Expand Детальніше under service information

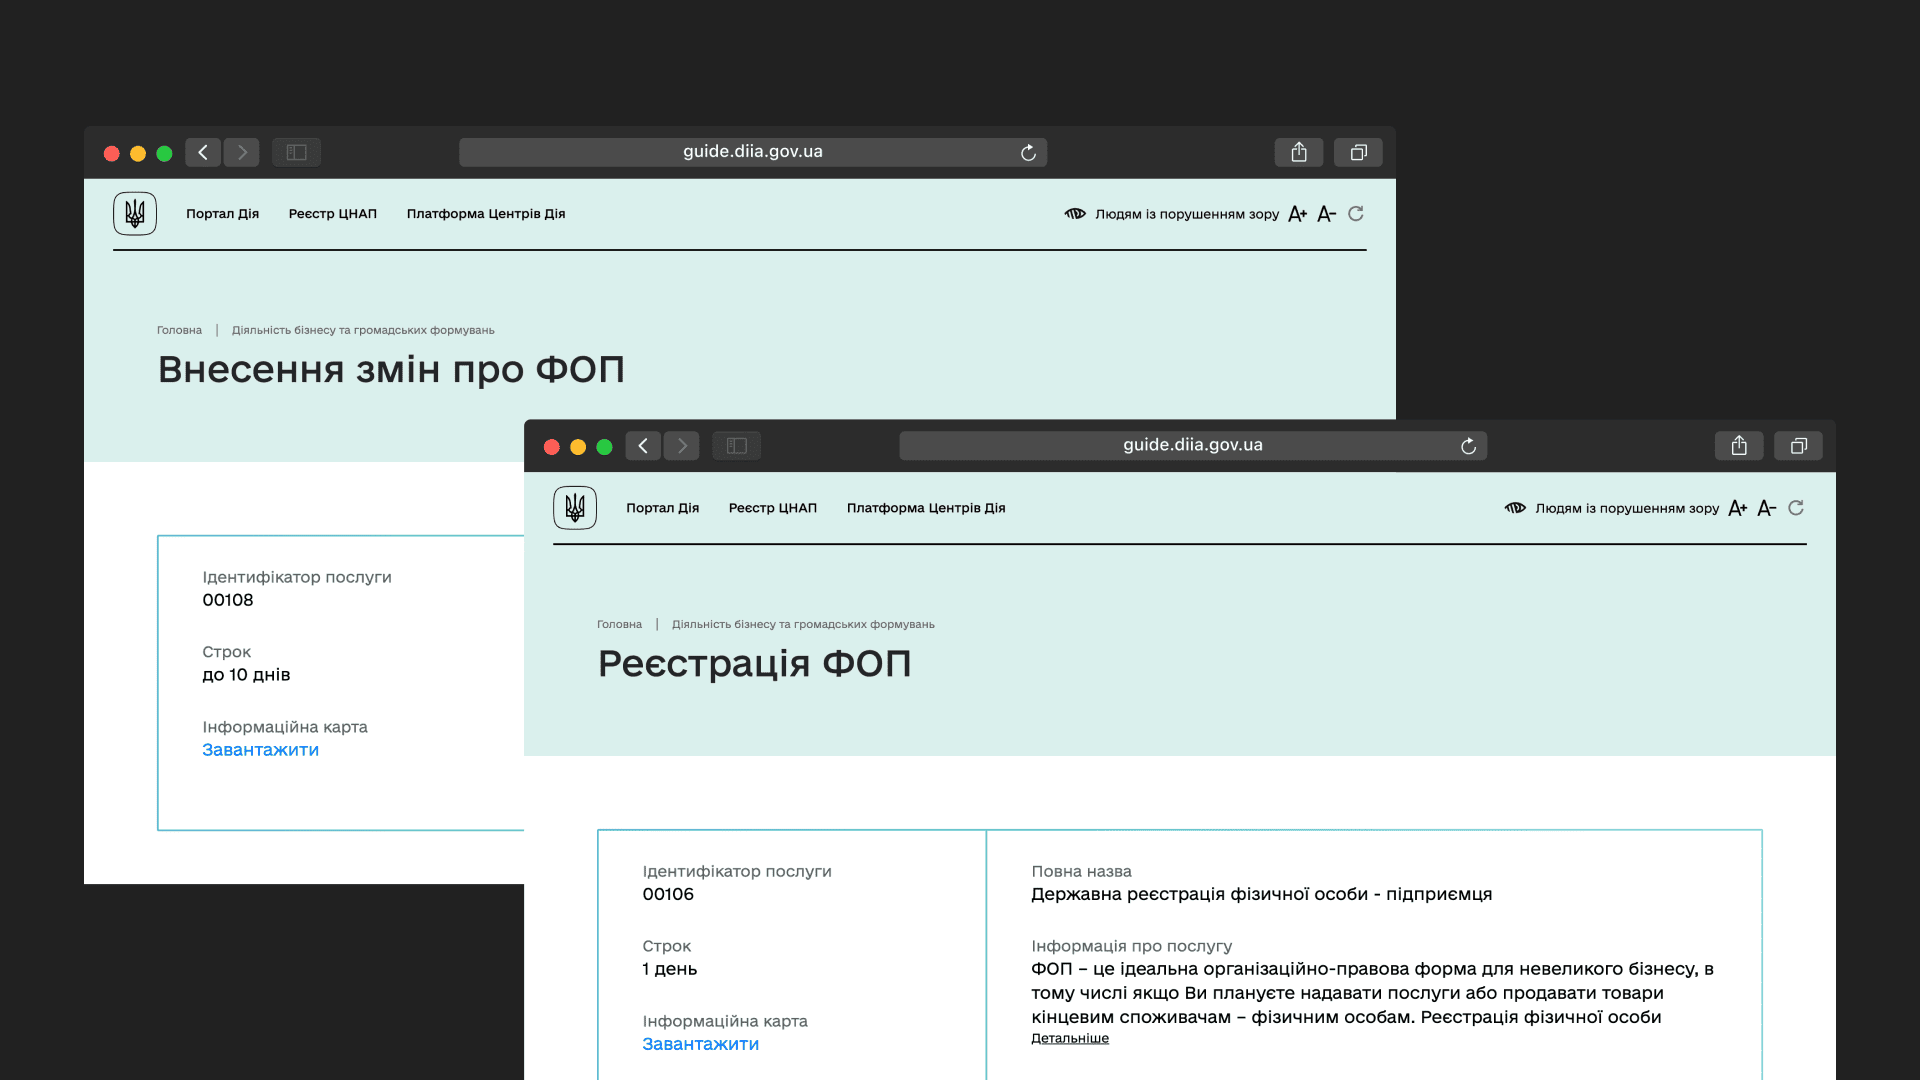pos(1070,1039)
